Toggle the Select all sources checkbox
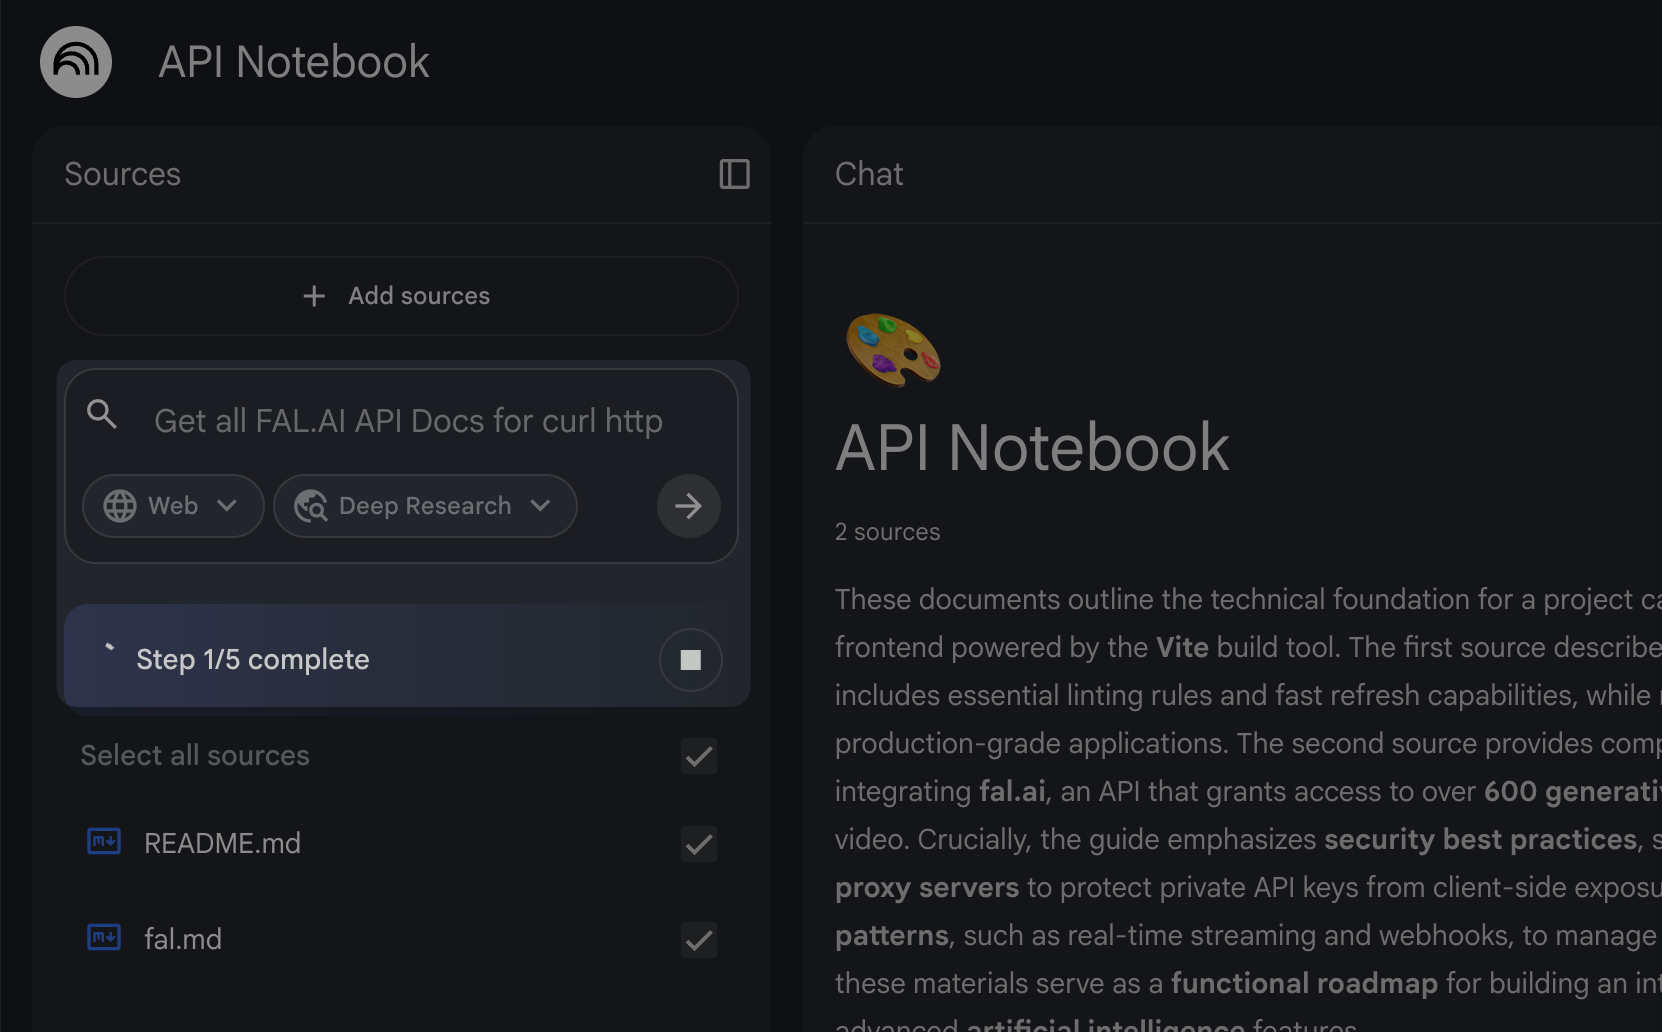1662x1032 pixels. [698, 756]
